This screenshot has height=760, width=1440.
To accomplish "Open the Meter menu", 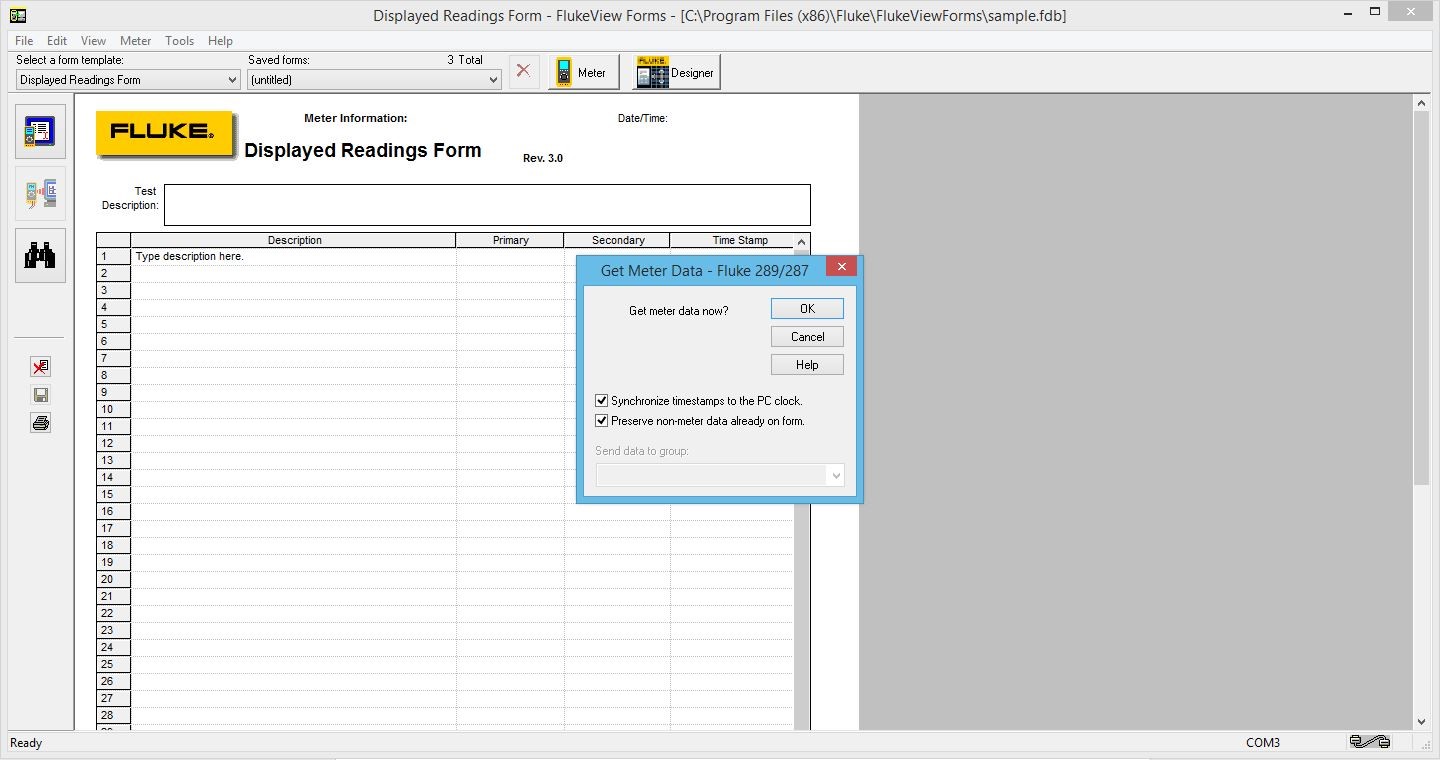I will 135,41.
